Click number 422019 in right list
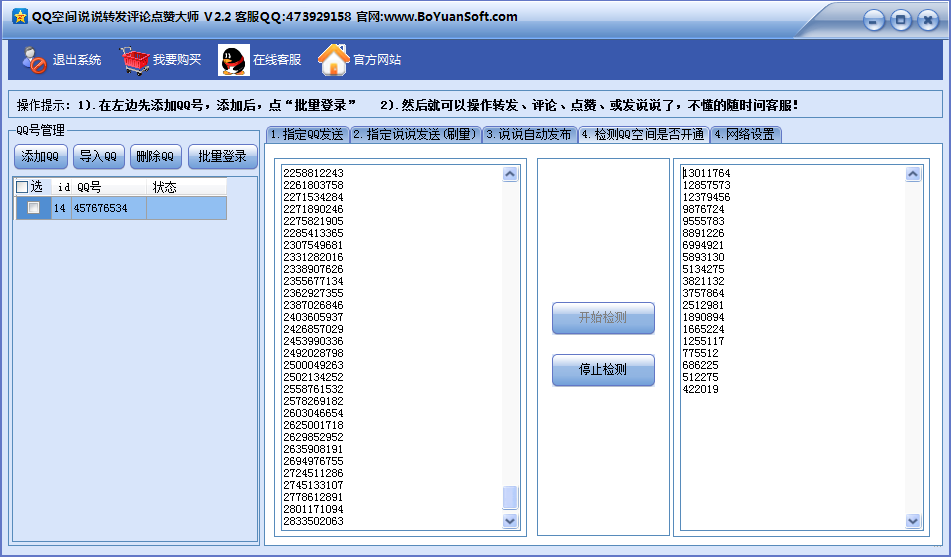 [701, 389]
